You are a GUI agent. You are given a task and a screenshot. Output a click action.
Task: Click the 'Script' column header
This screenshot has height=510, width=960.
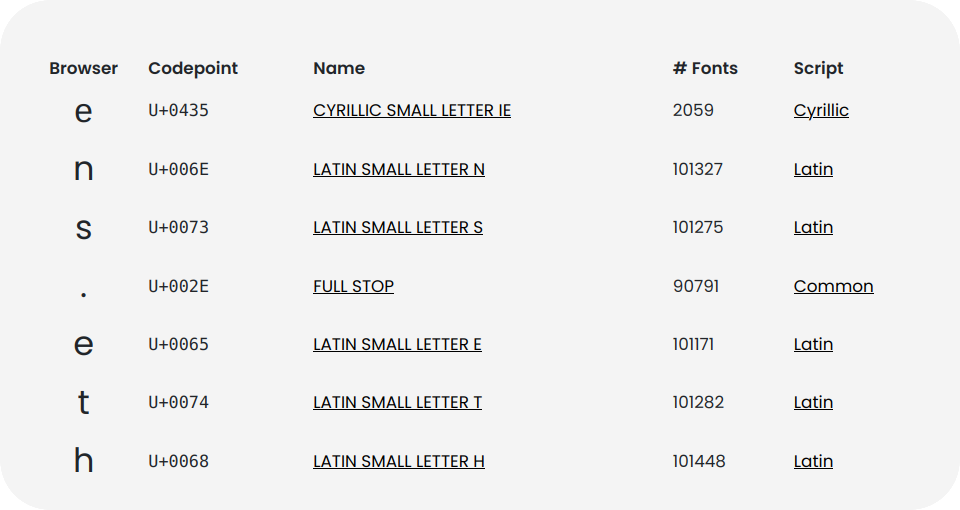tap(818, 68)
